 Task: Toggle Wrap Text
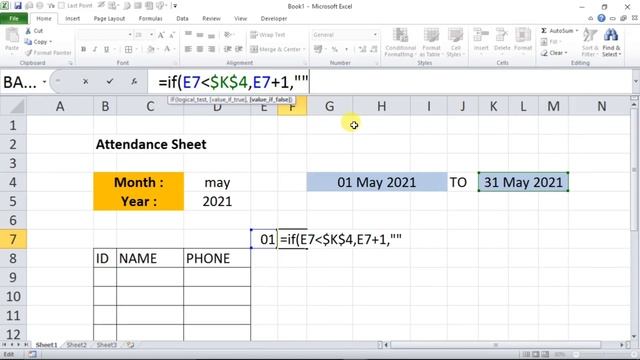[268, 35]
